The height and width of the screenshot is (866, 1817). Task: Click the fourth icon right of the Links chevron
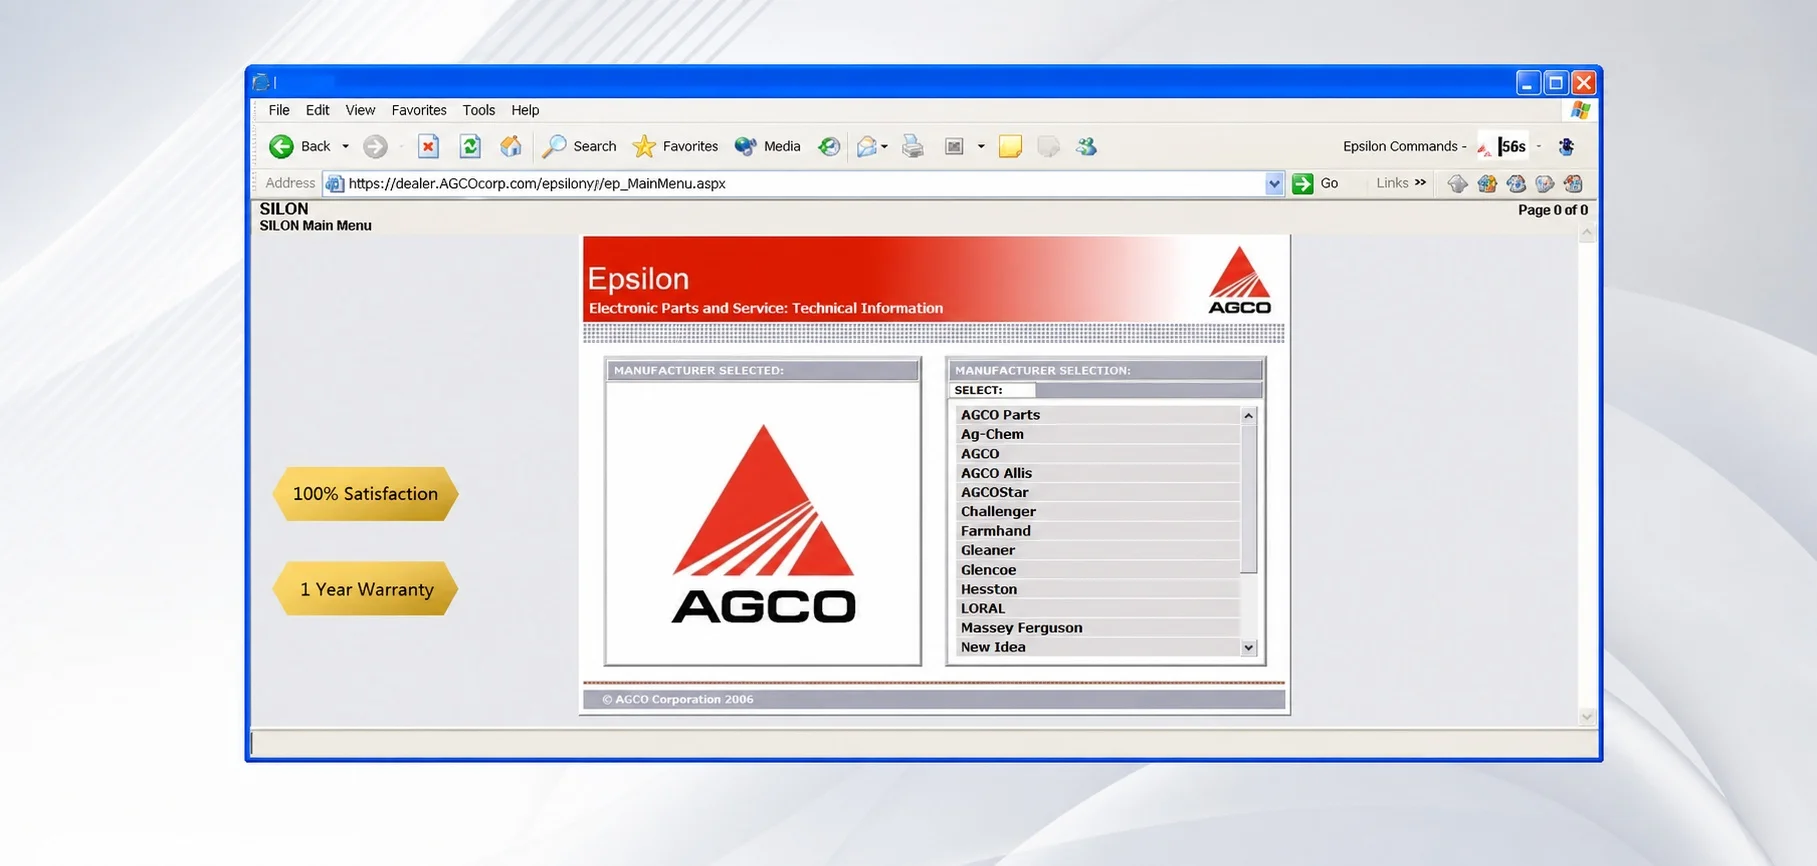(x=1545, y=183)
